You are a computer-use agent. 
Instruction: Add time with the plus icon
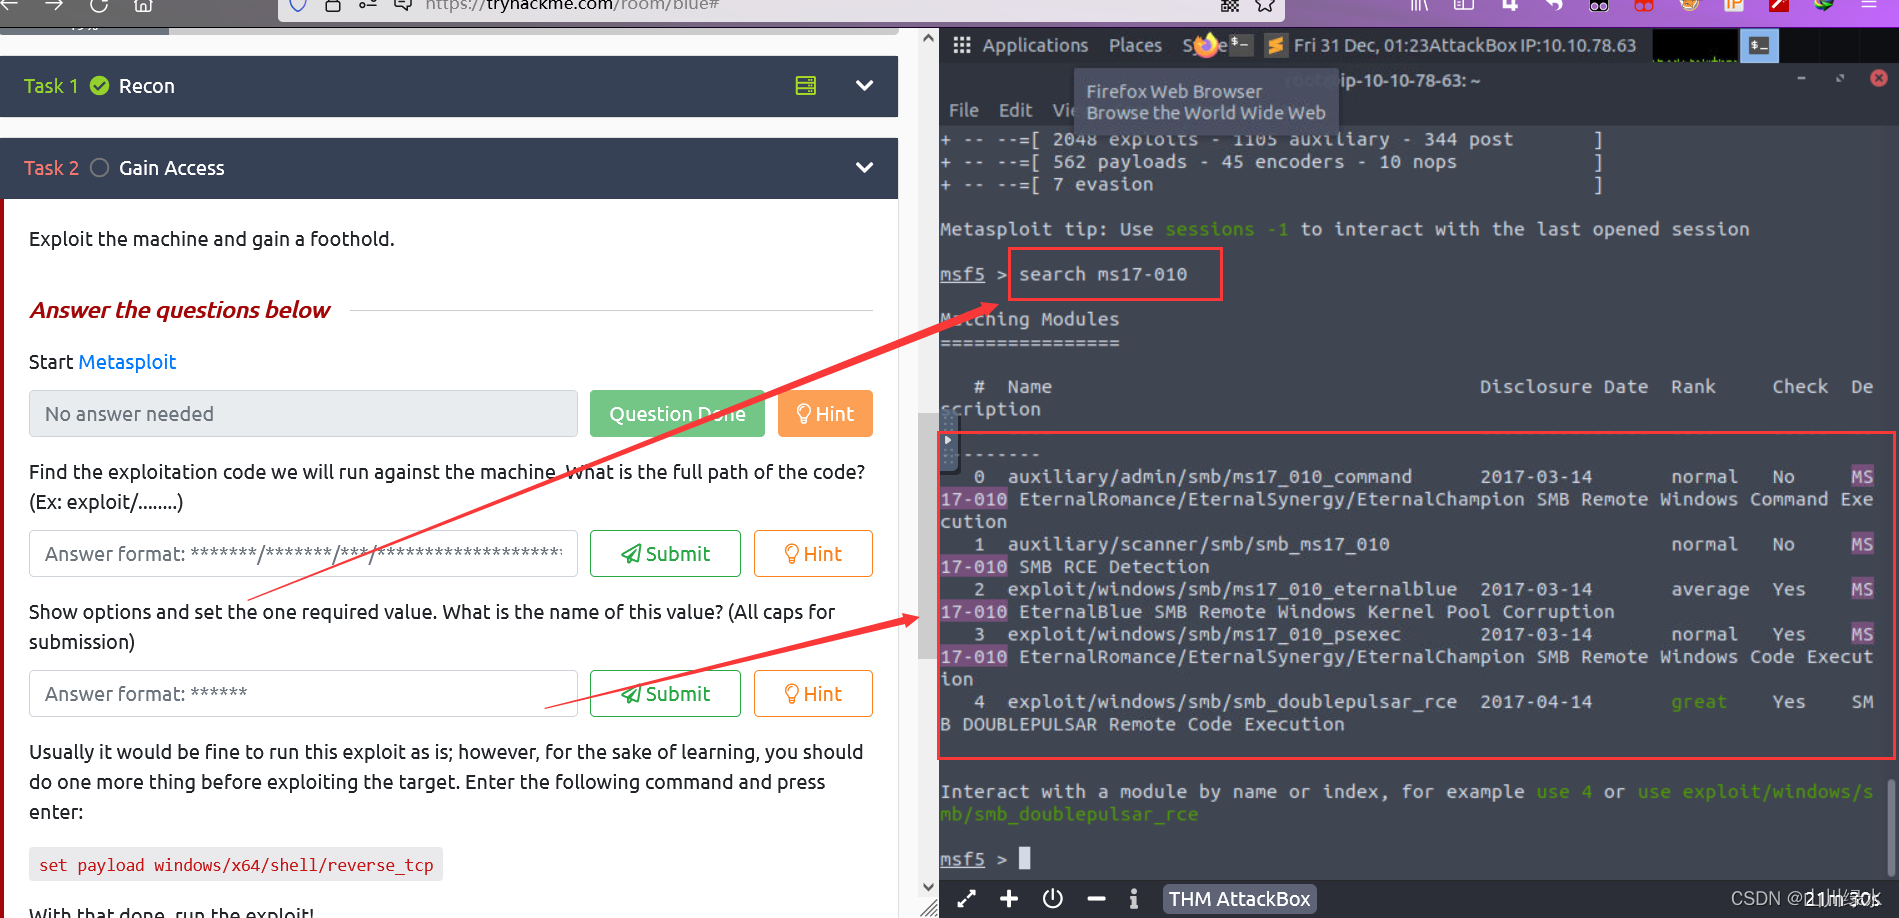click(x=1009, y=899)
